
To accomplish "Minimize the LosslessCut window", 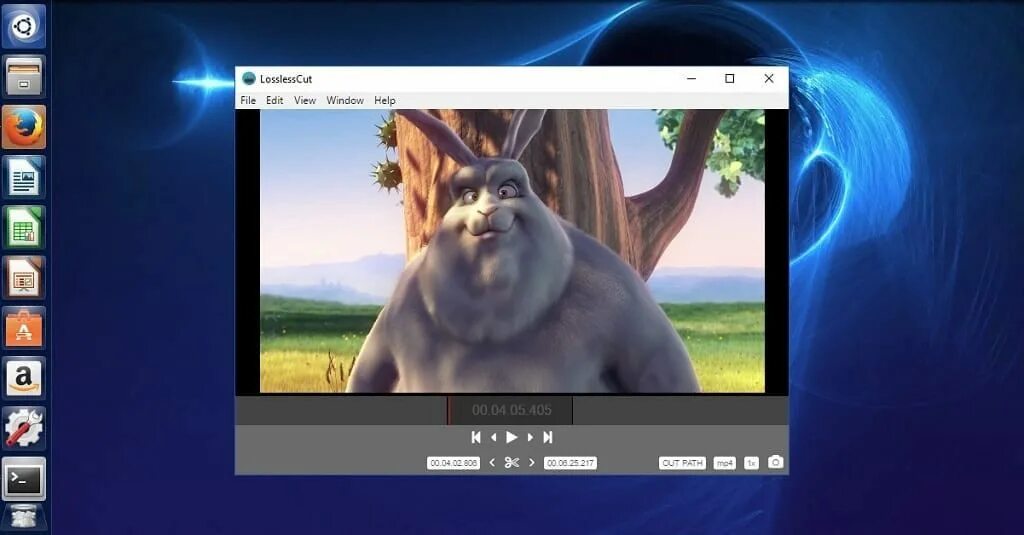I will [692, 78].
